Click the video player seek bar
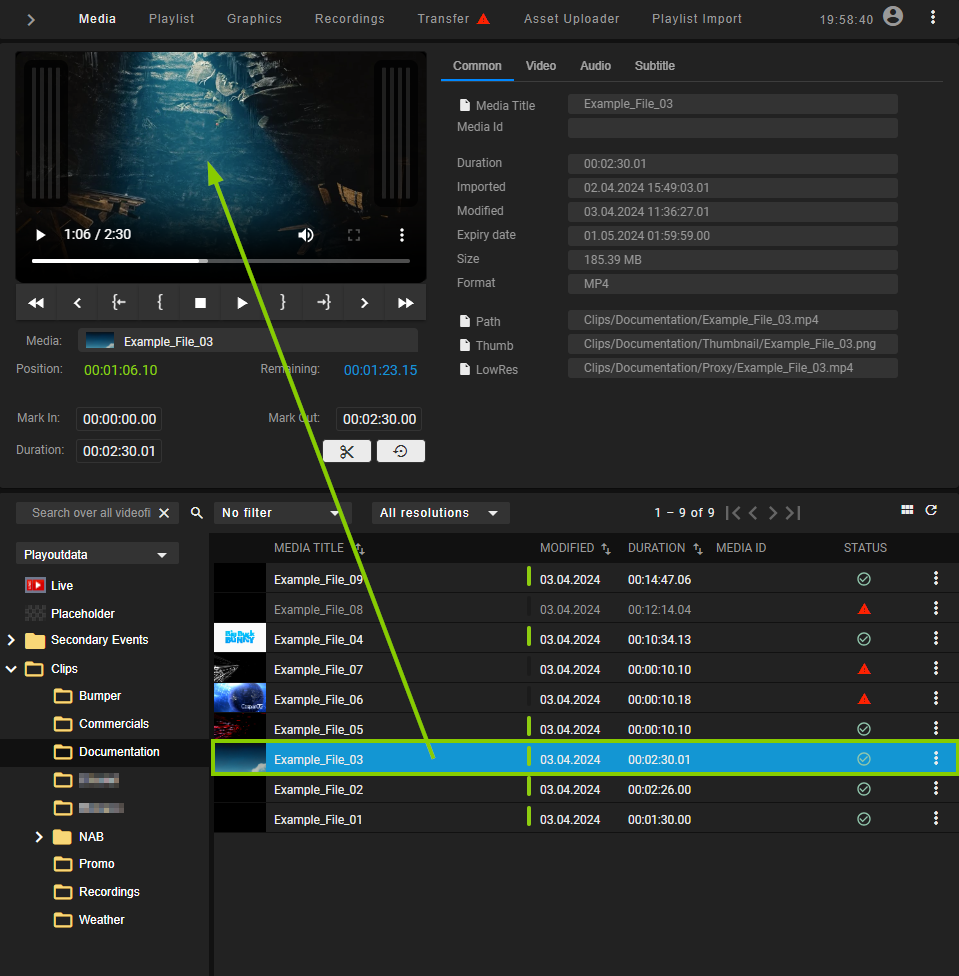Viewport: 959px width, 976px height. click(220, 259)
